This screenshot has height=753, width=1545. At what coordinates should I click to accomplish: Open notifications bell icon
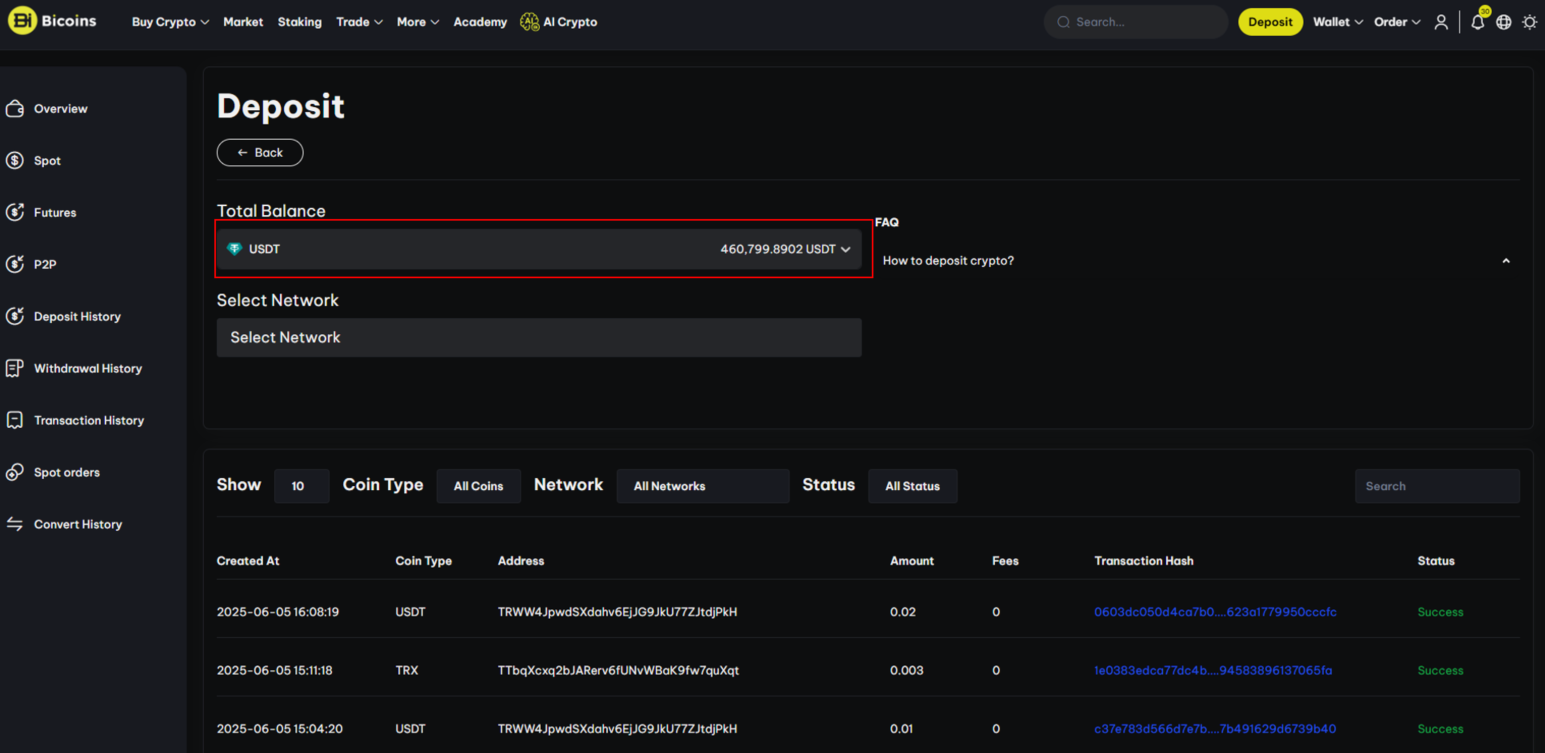[x=1477, y=22]
